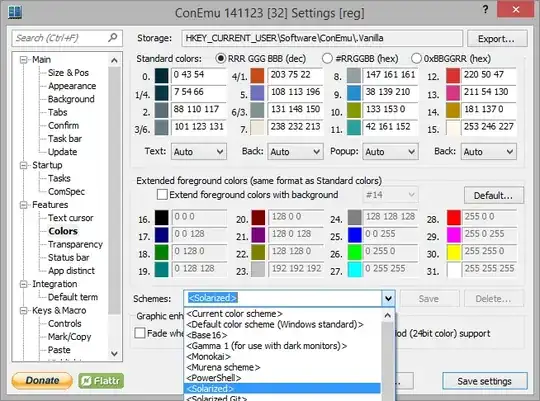Collapse the Integration tree node
The image size is (540, 401).
(23, 284)
